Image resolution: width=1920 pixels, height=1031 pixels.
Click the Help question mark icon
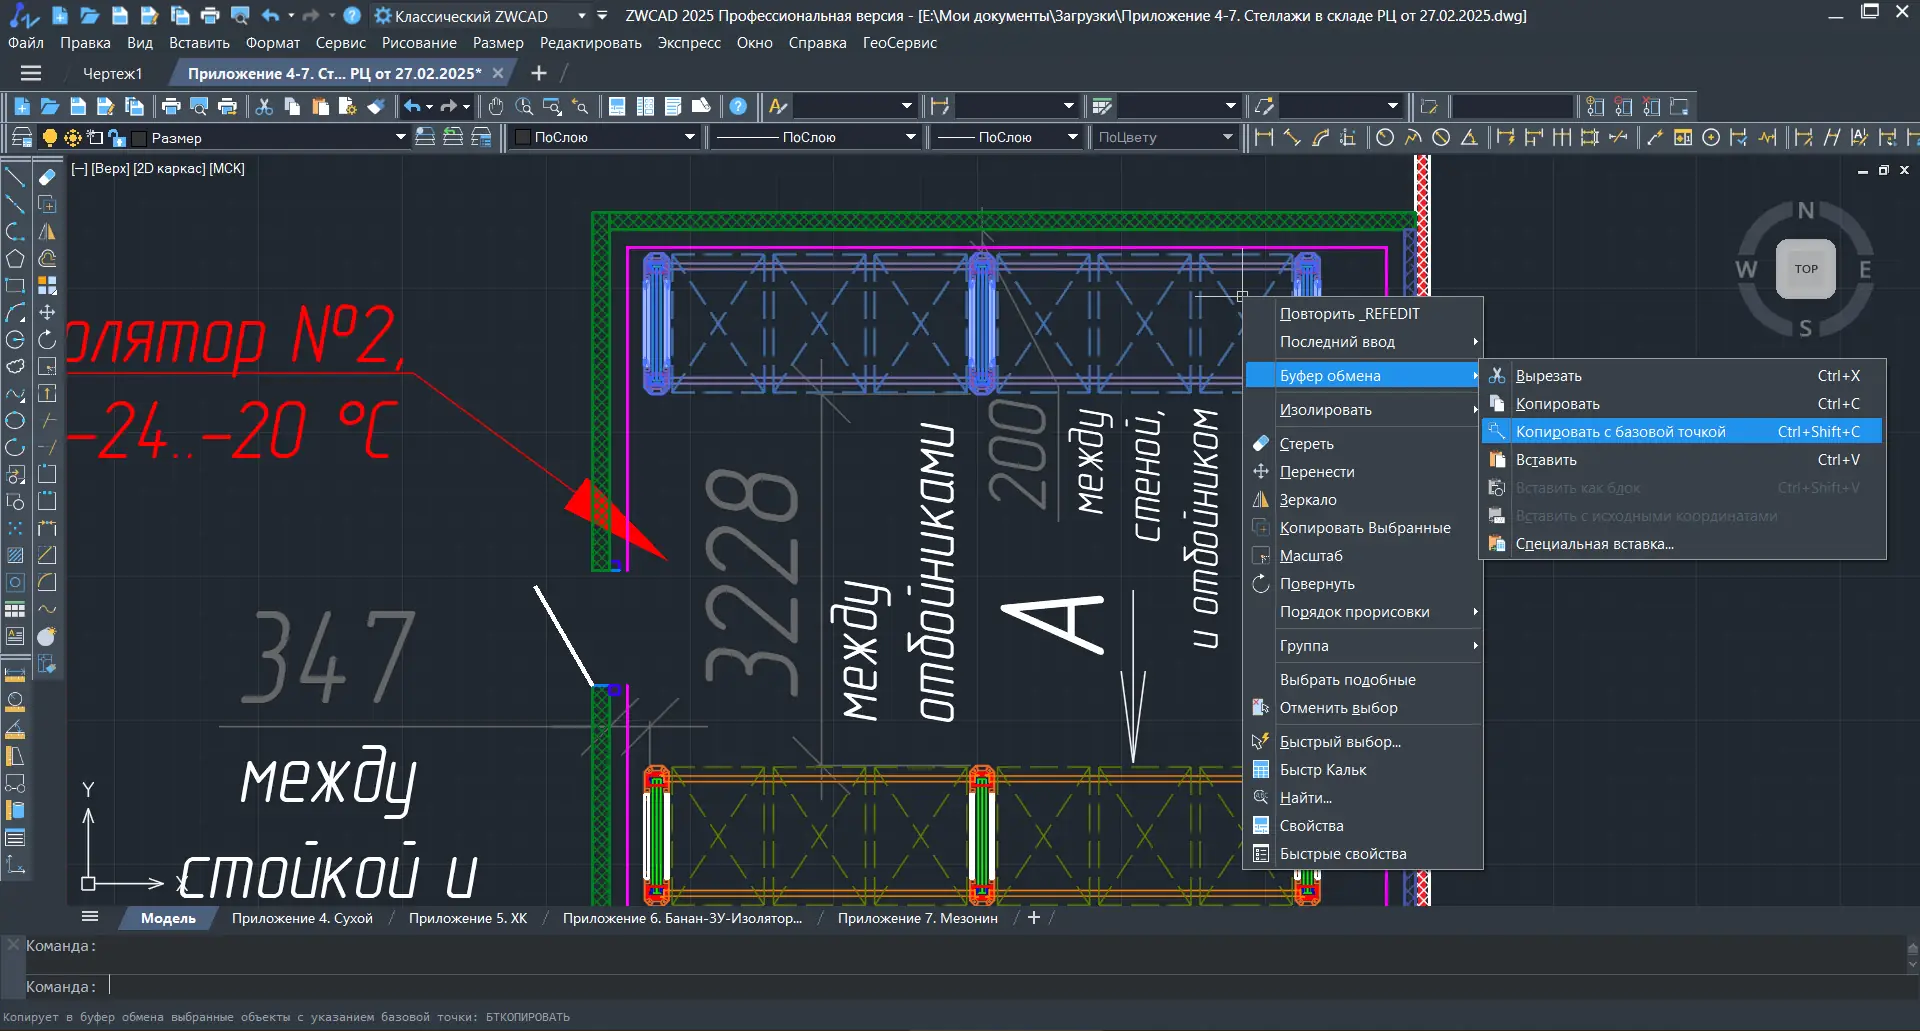pos(738,106)
